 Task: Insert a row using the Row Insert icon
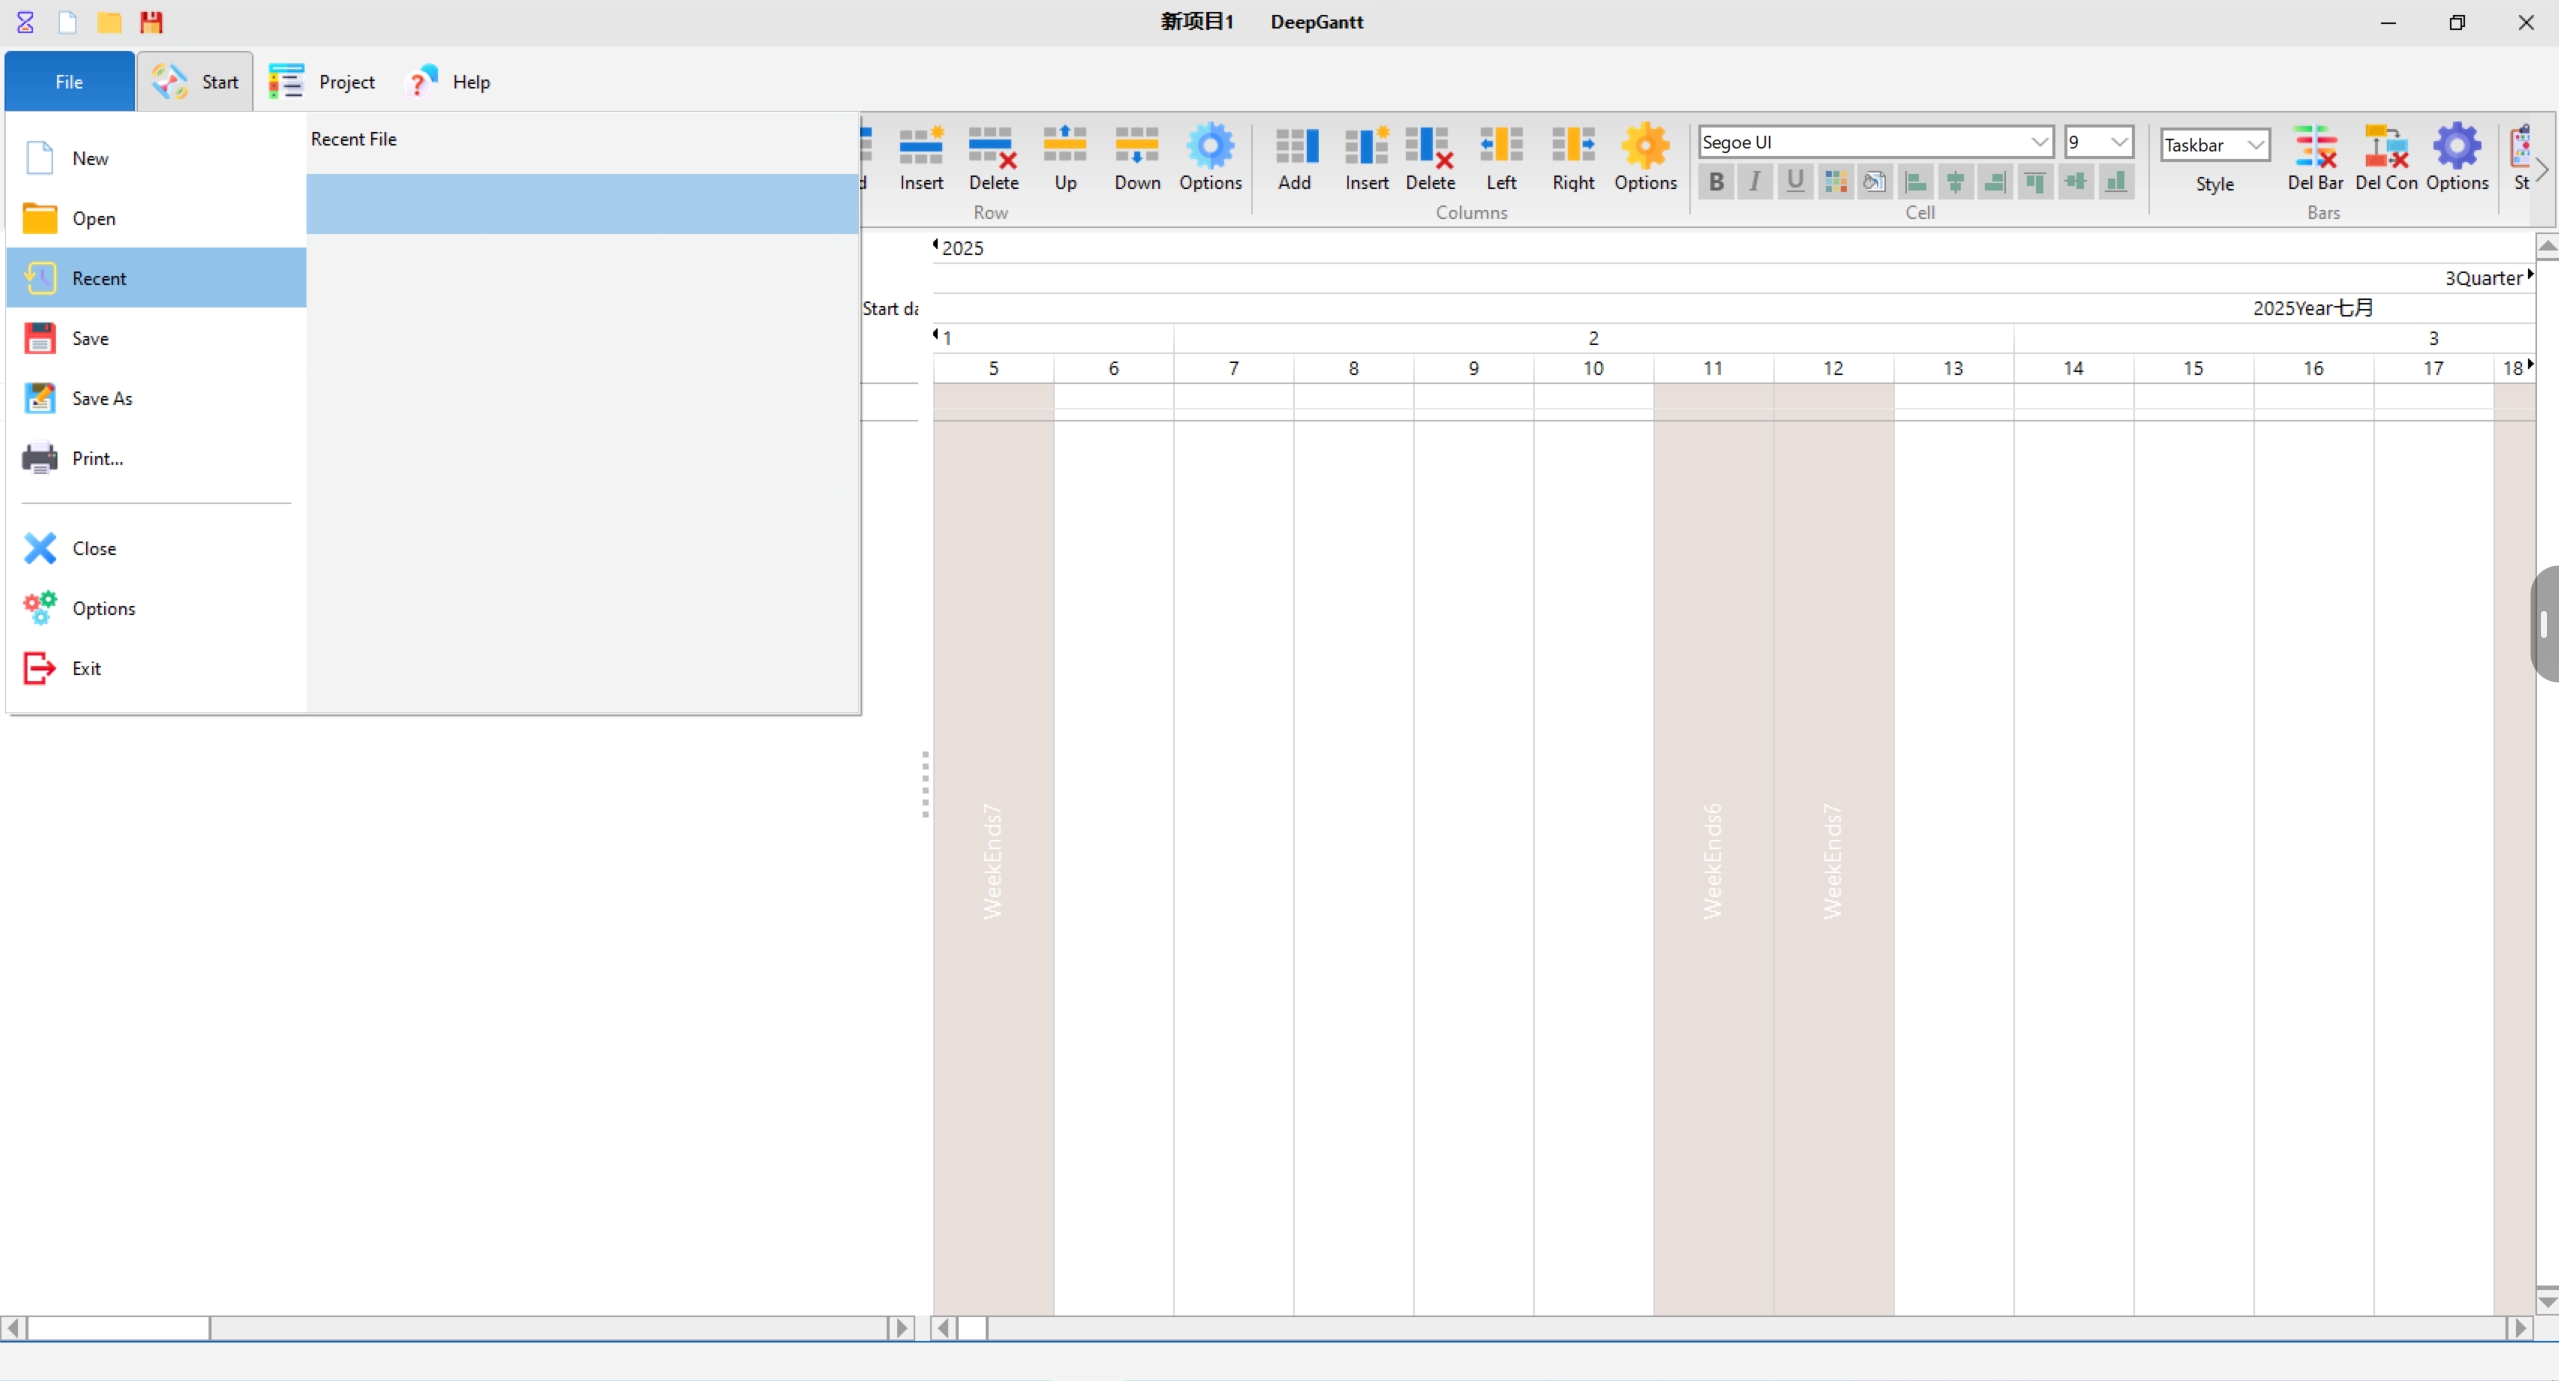(921, 158)
